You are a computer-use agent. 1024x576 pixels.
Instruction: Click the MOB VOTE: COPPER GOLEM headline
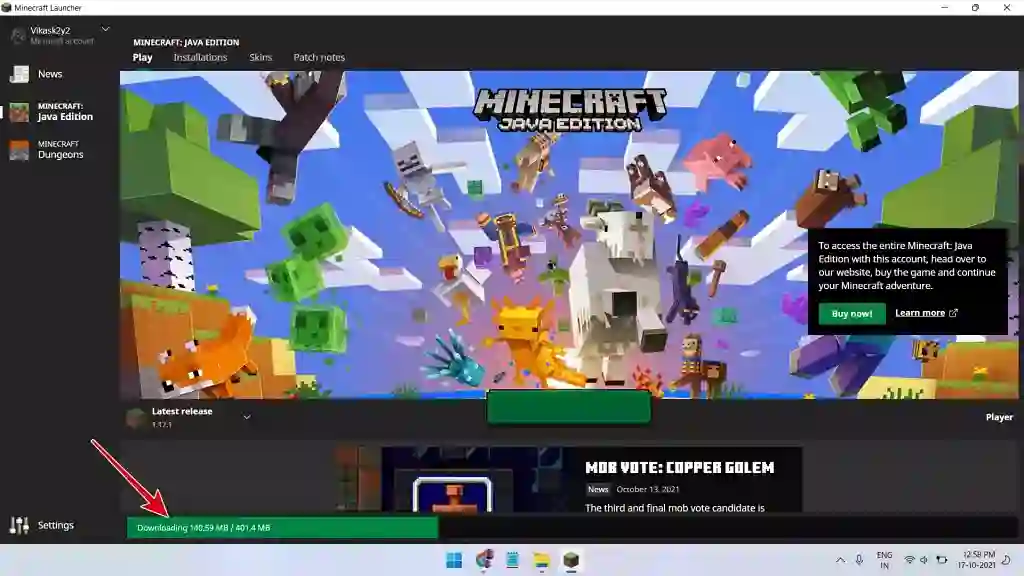[x=679, y=468]
